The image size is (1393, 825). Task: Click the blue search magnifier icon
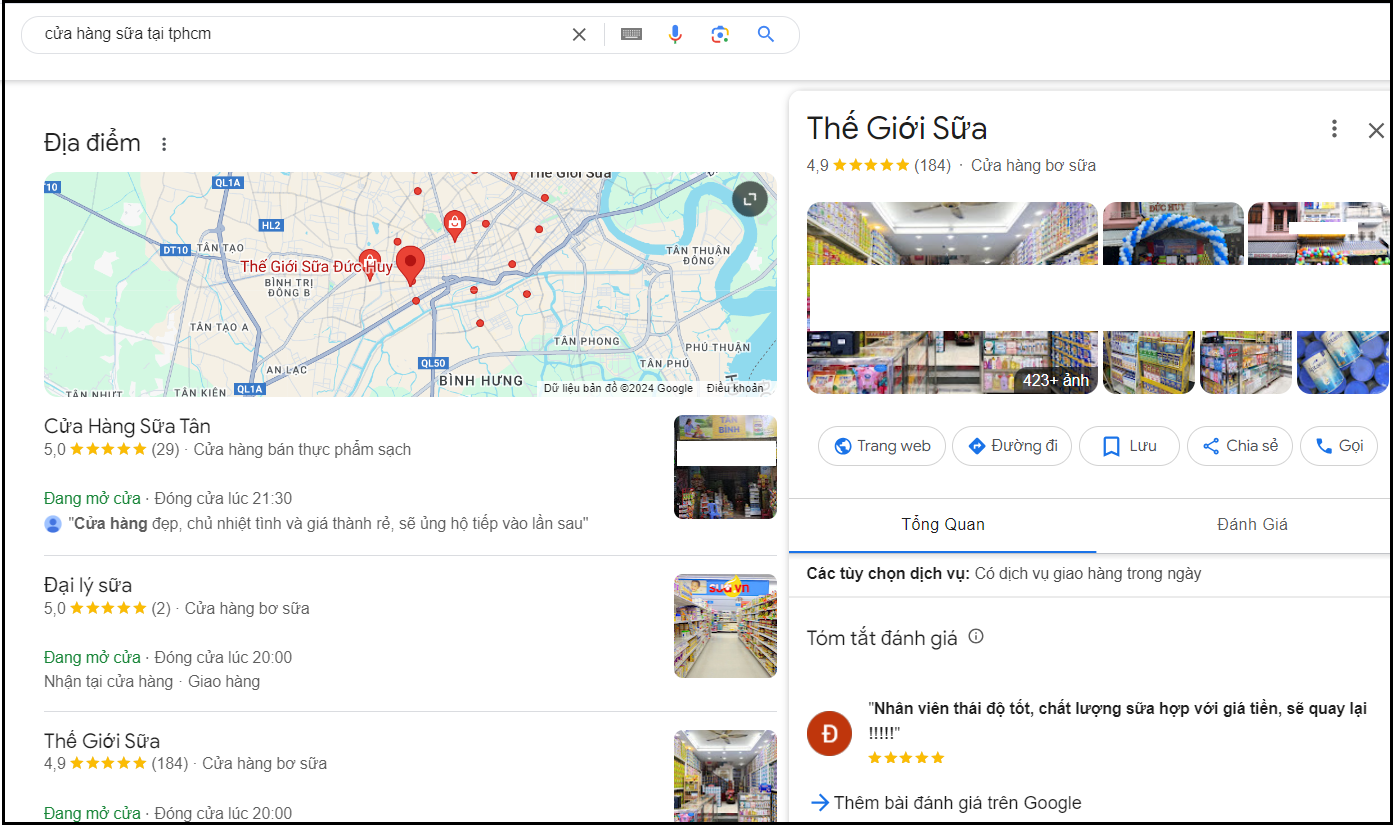point(766,34)
